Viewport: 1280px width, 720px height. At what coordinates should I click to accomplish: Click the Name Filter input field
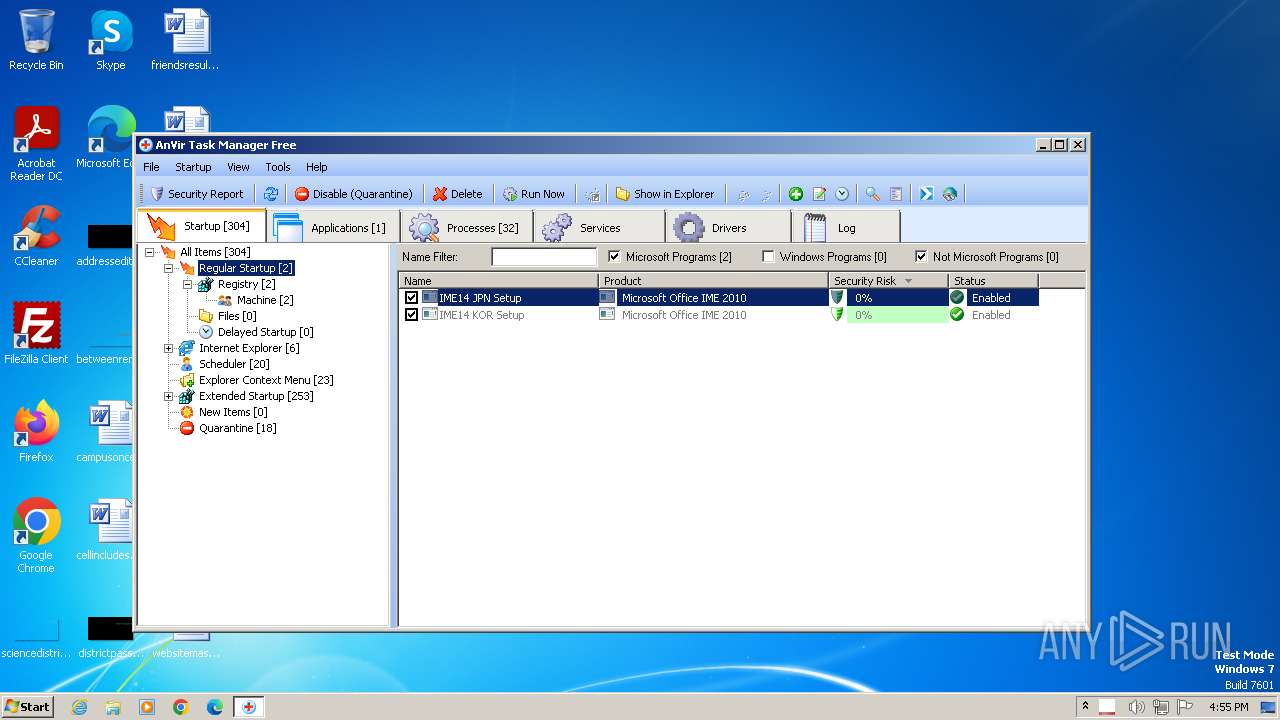(544, 257)
